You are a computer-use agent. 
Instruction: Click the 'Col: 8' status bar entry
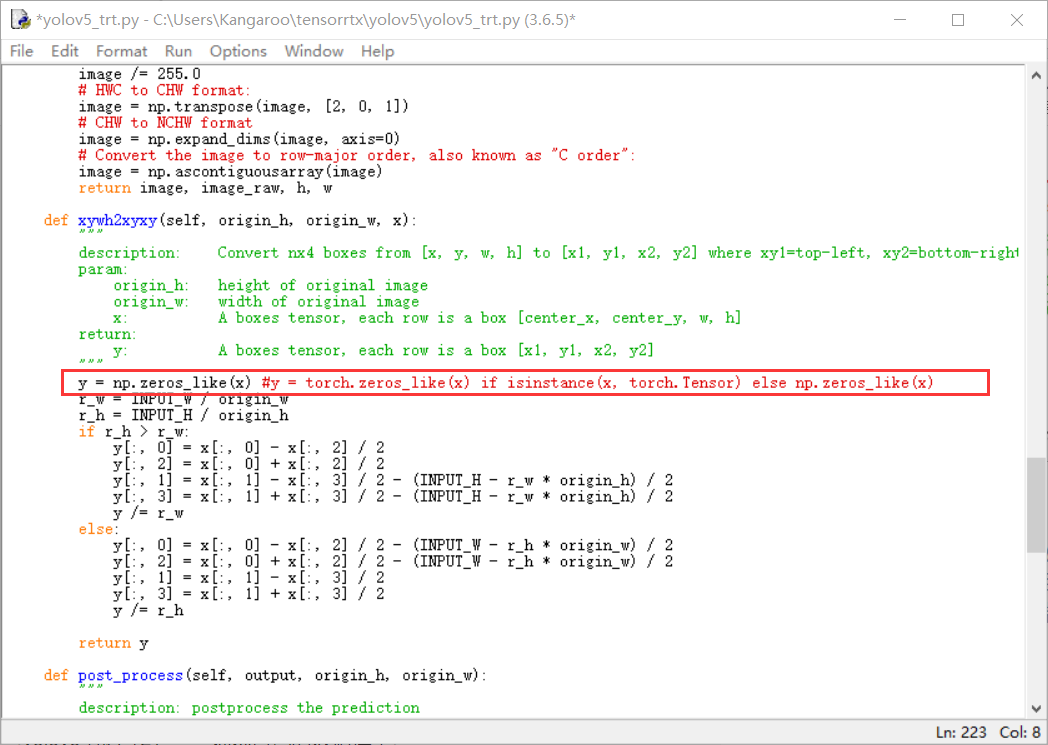click(x=1019, y=732)
